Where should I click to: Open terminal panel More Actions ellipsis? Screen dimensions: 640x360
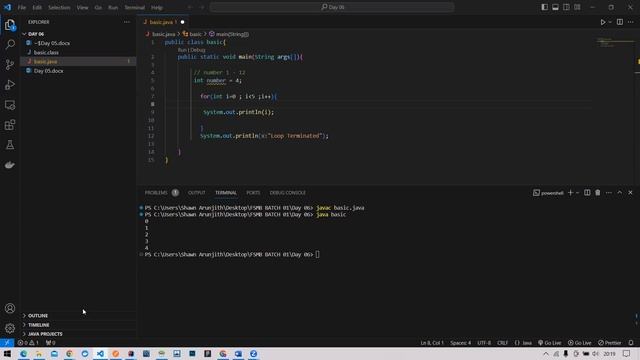[x=609, y=193]
